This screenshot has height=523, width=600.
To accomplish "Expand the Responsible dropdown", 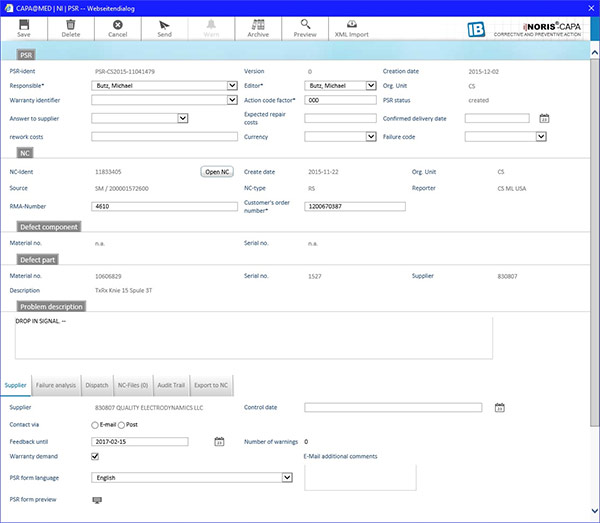I will tap(232, 85).
